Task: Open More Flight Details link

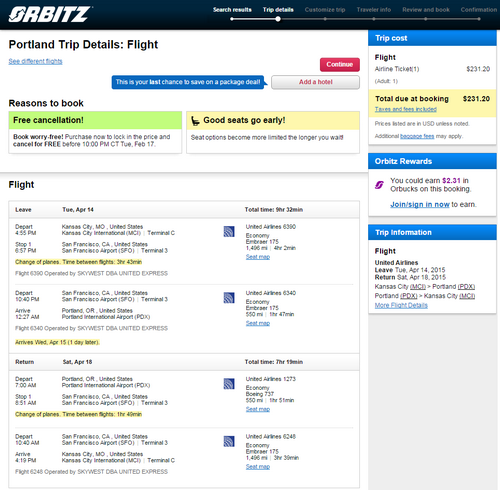Action: pos(401,305)
